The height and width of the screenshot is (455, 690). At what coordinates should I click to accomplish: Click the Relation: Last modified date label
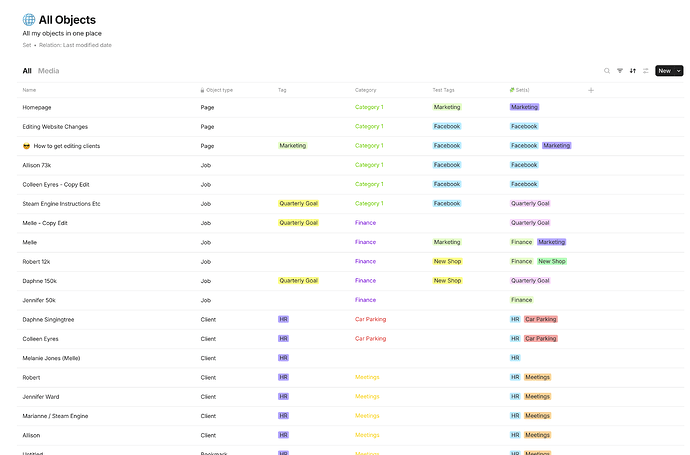(75, 45)
